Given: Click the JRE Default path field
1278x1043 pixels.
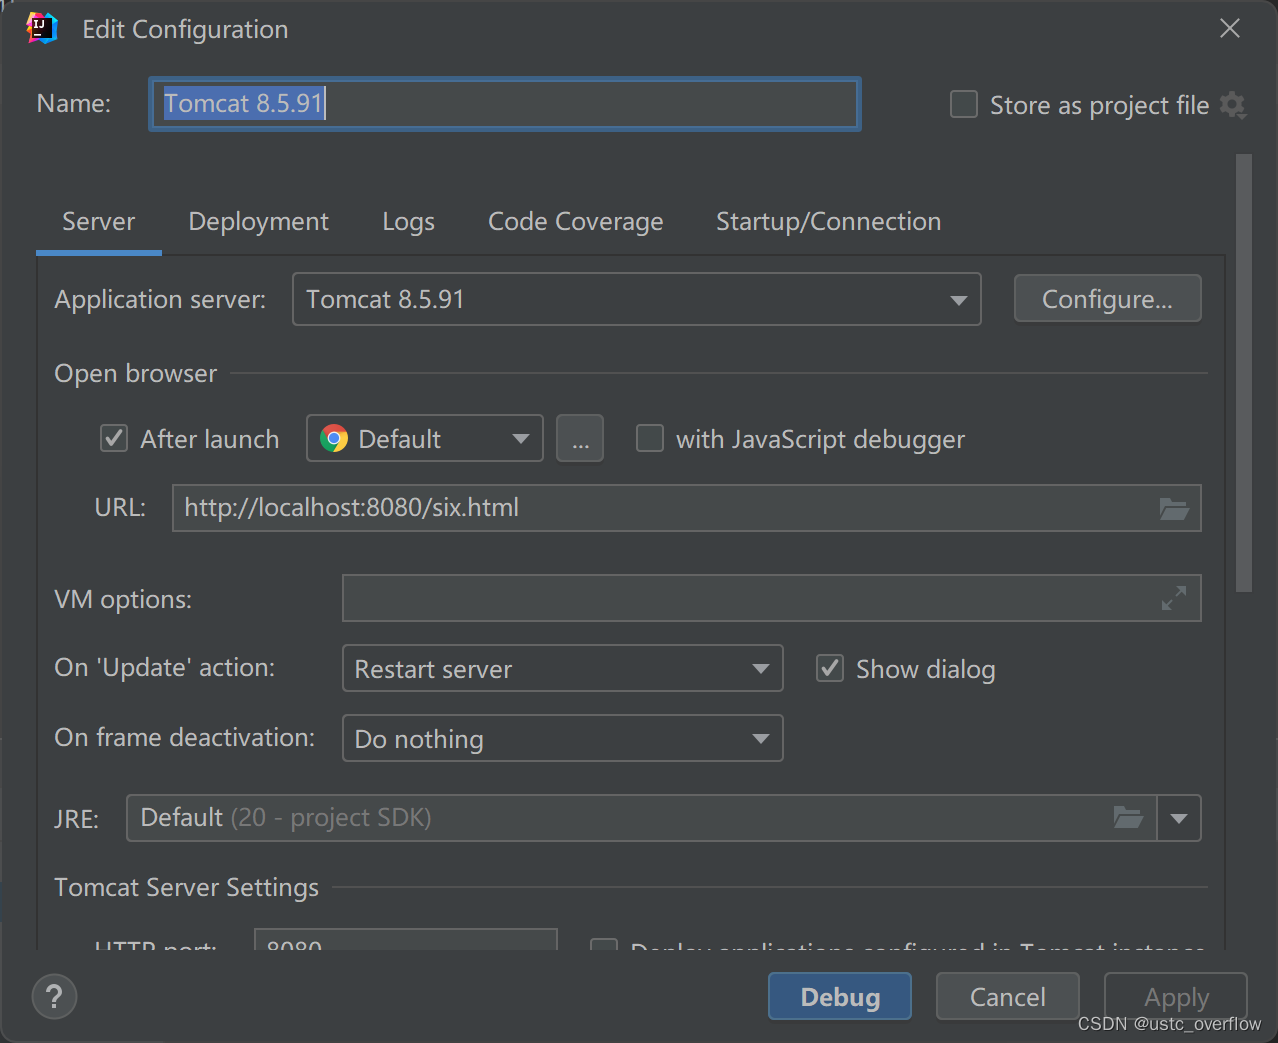Looking at the screenshot, I should coord(641,818).
